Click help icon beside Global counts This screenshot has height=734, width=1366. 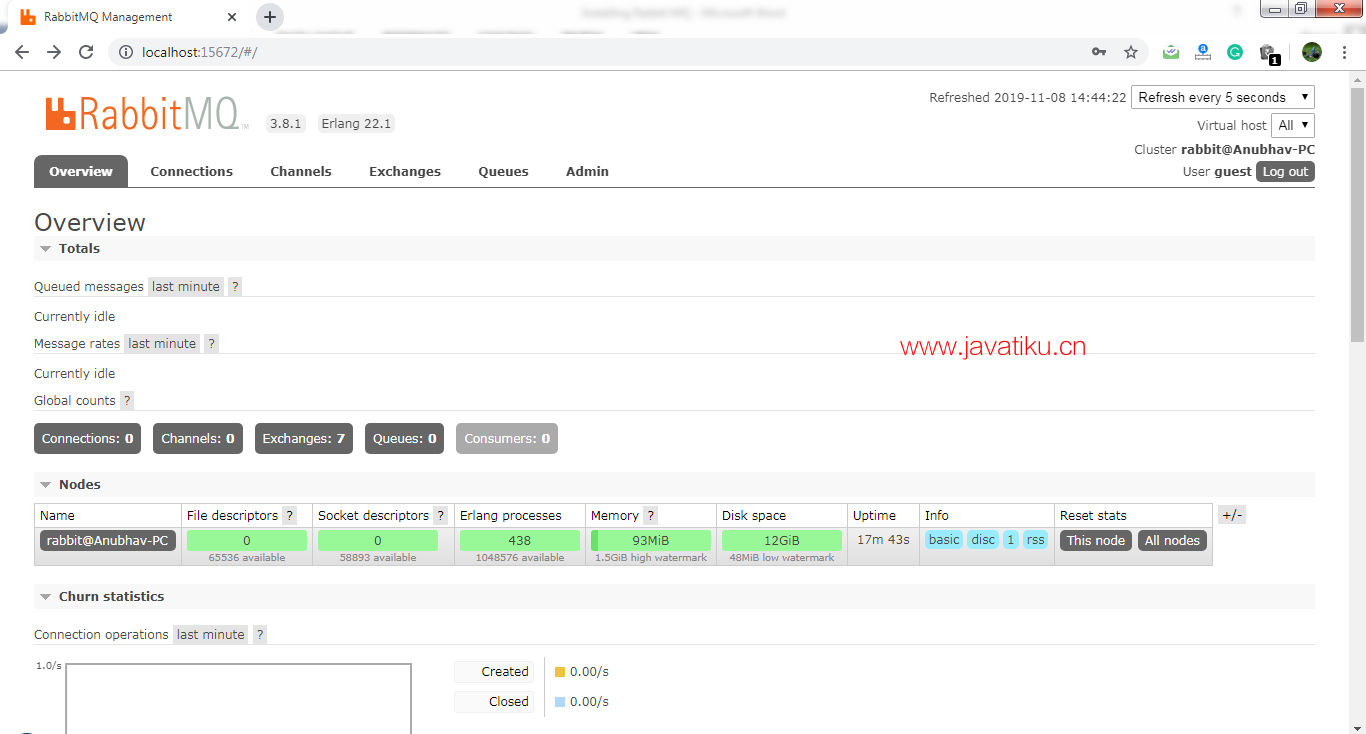[x=127, y=400]
